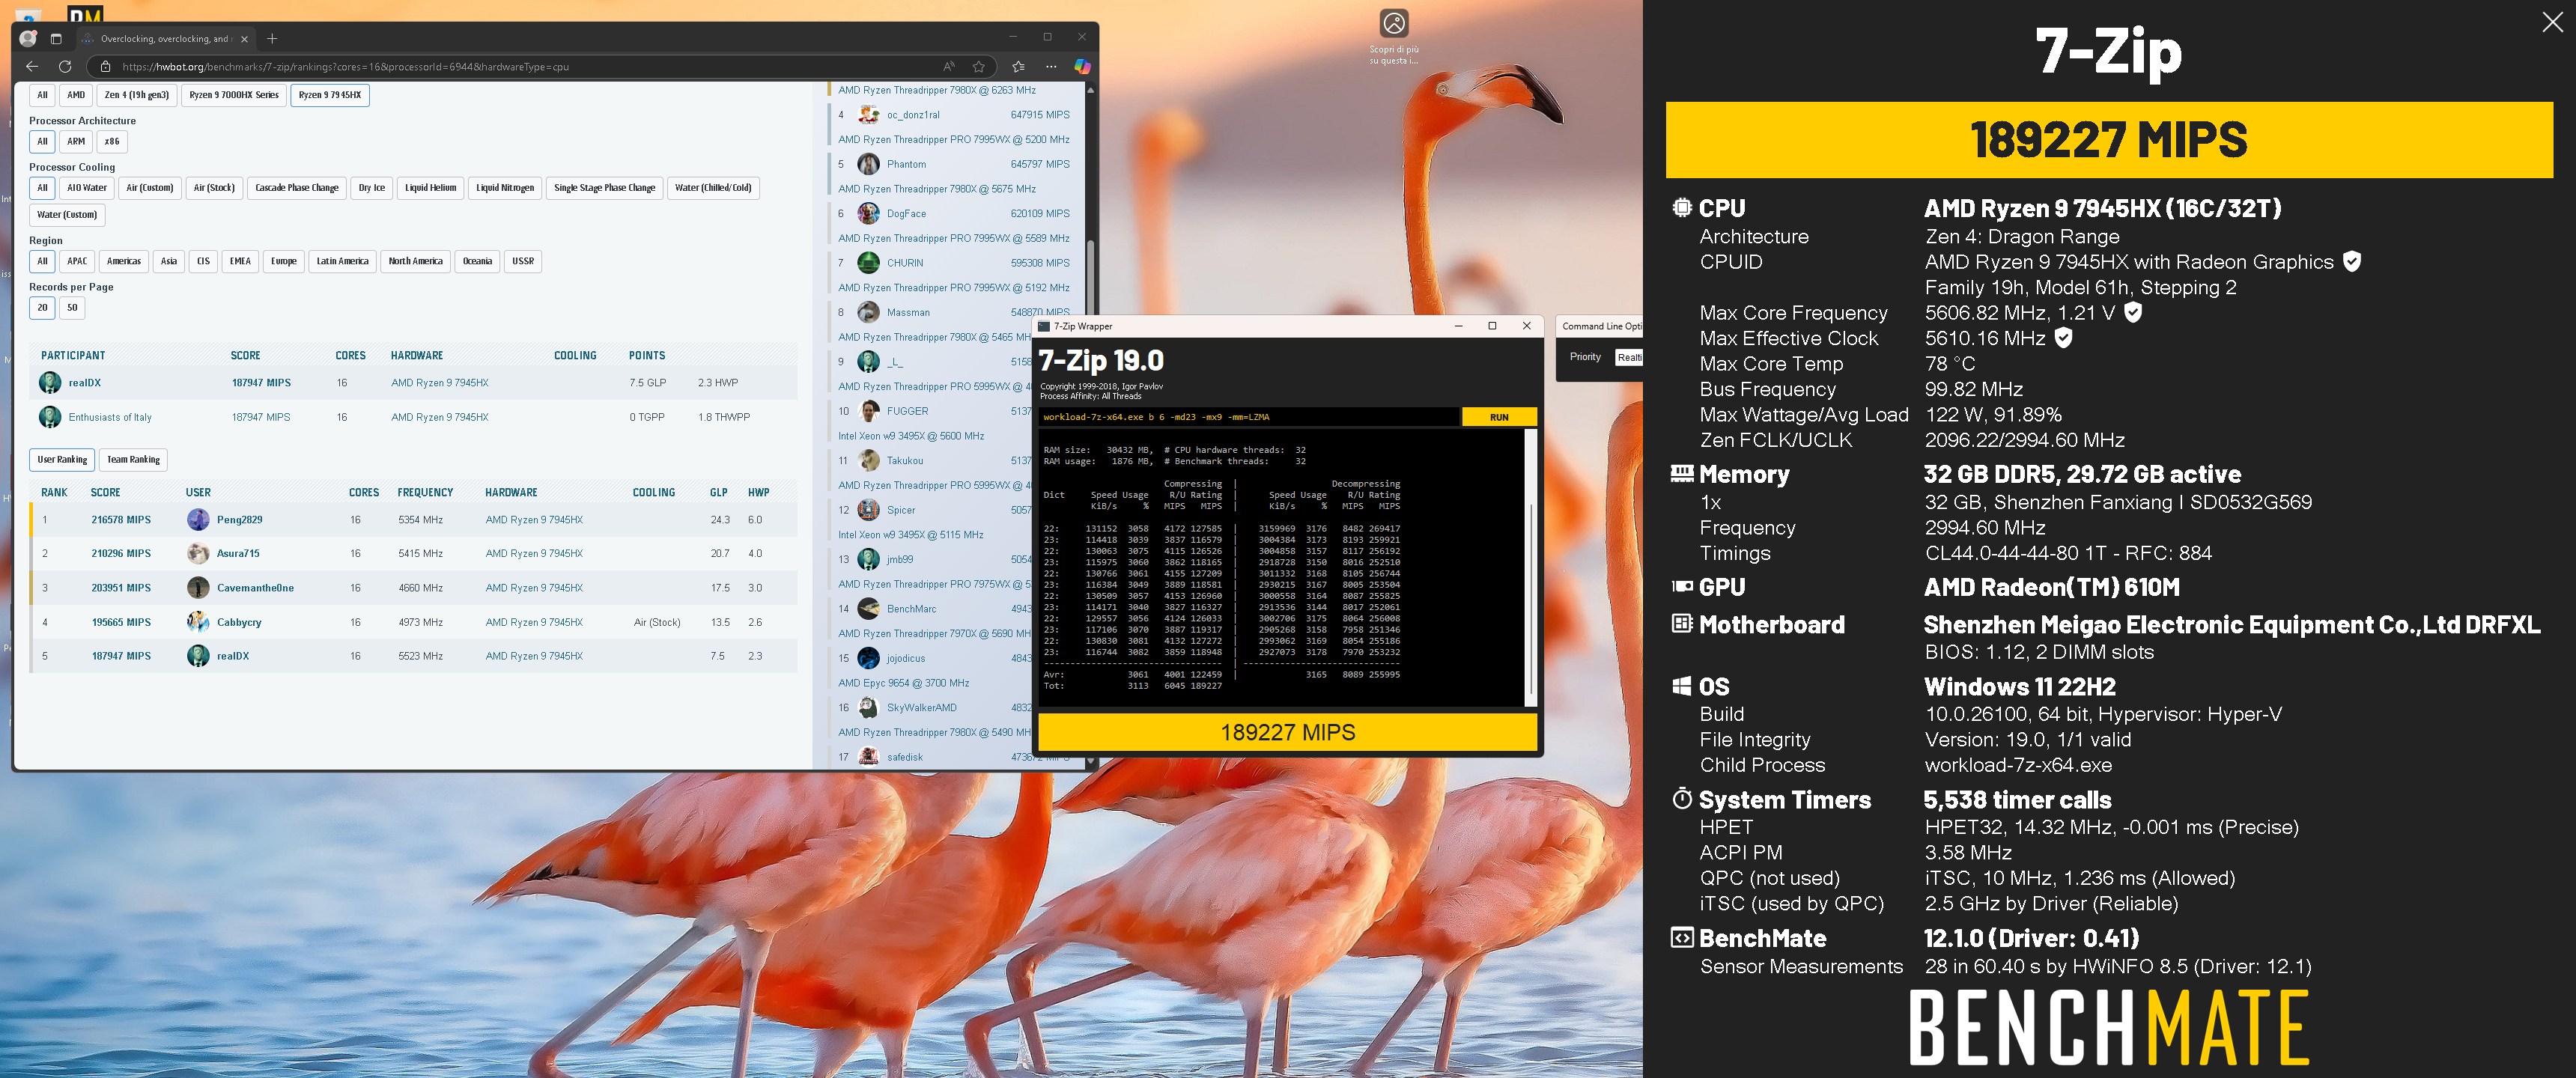Reload the hwbot page
The height and width of the screenshot is (1078, 2576).
pos(65,66)
